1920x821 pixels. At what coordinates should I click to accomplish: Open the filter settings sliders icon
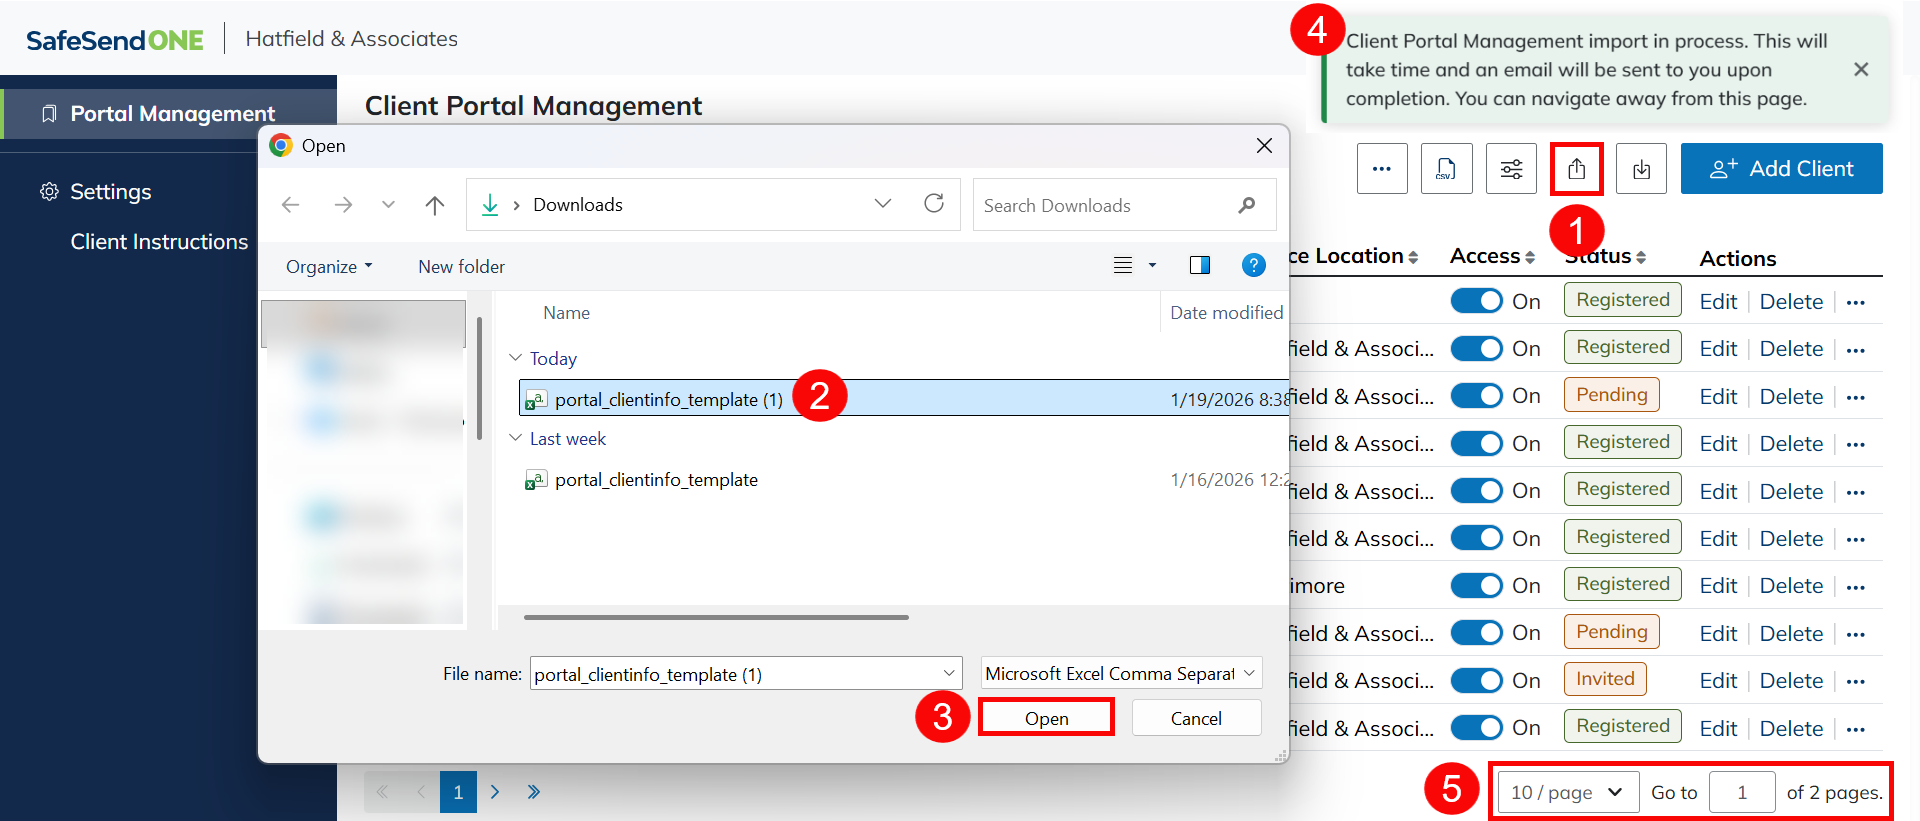pos(1511,169)
